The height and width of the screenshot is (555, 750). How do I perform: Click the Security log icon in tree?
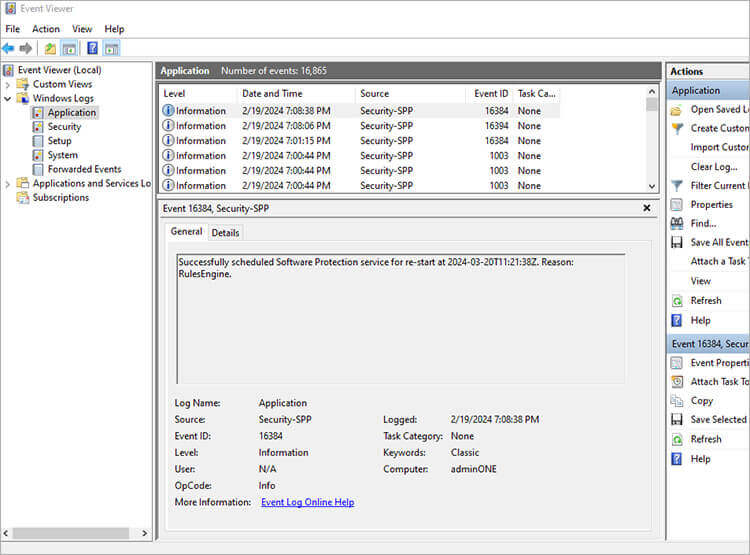click(38, 127)
